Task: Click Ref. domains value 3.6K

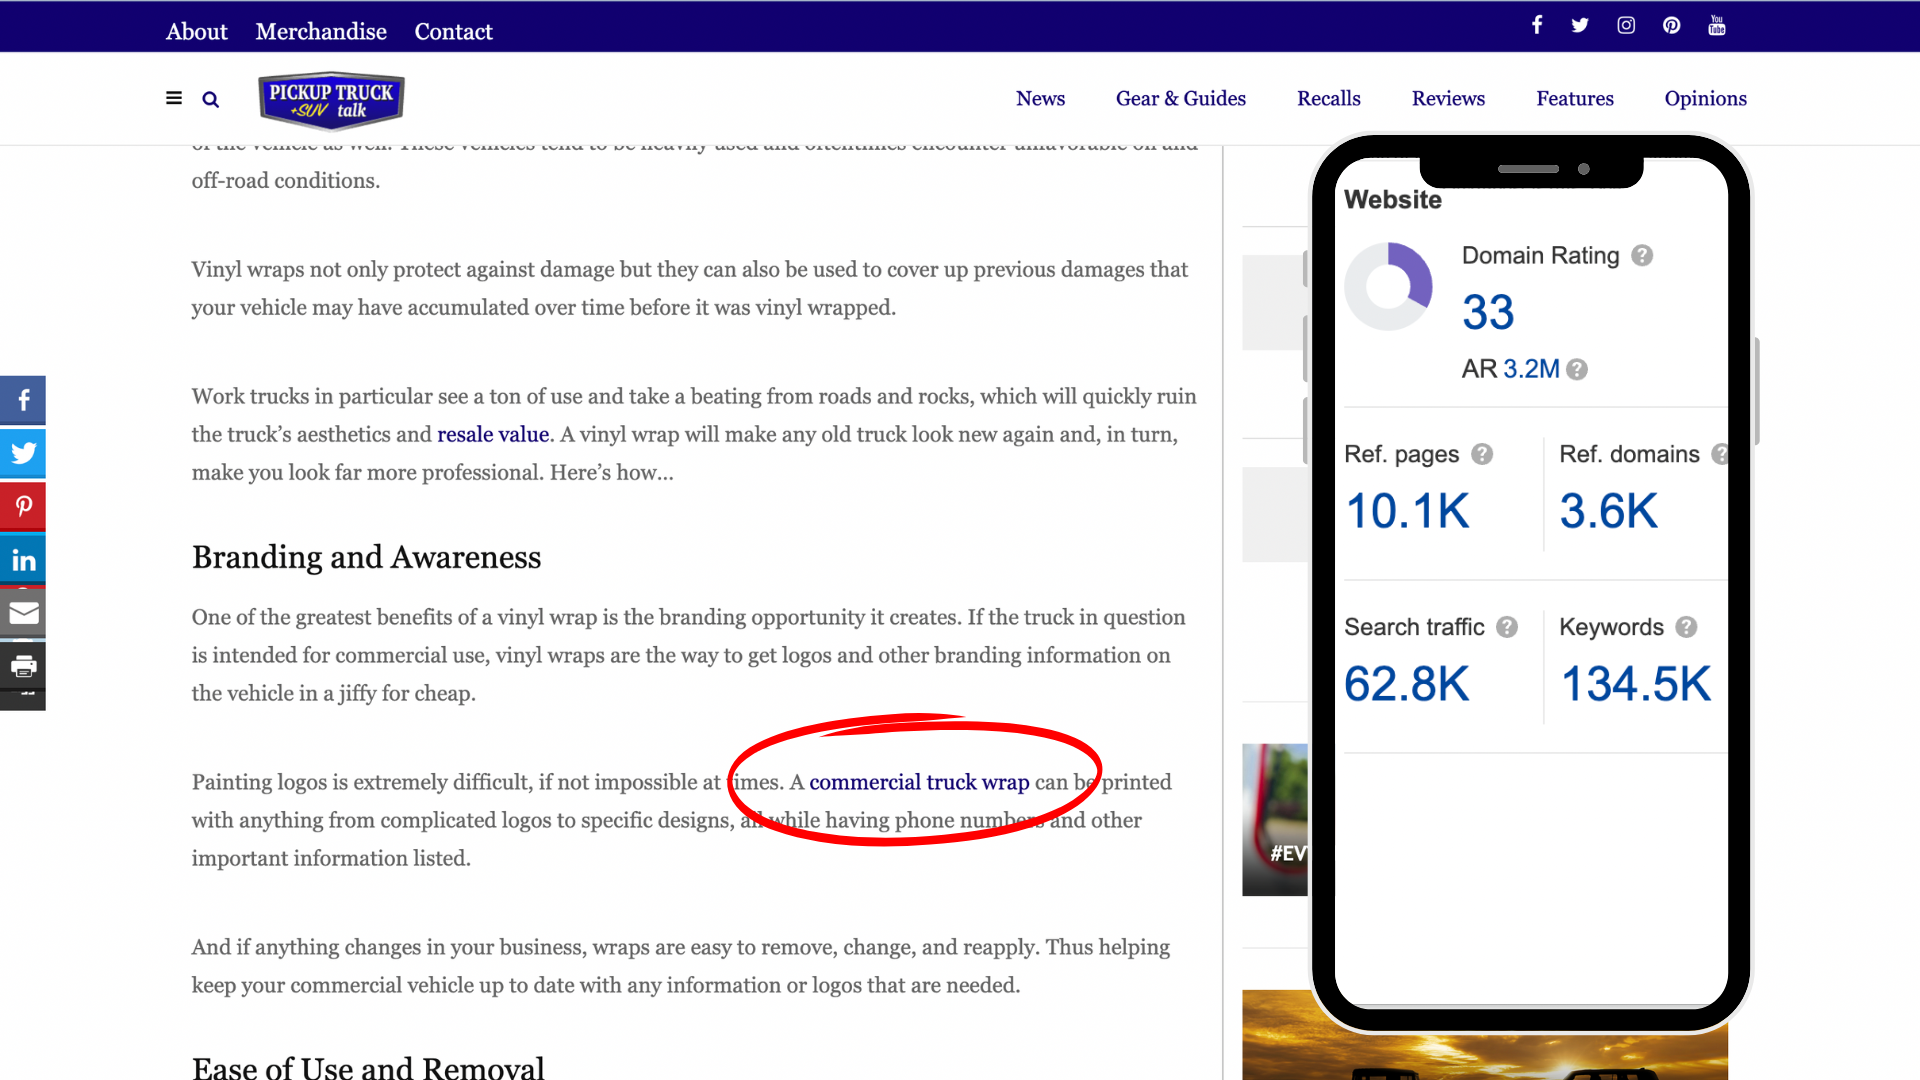Action: pyautogui.click(x=1608, y=511)
